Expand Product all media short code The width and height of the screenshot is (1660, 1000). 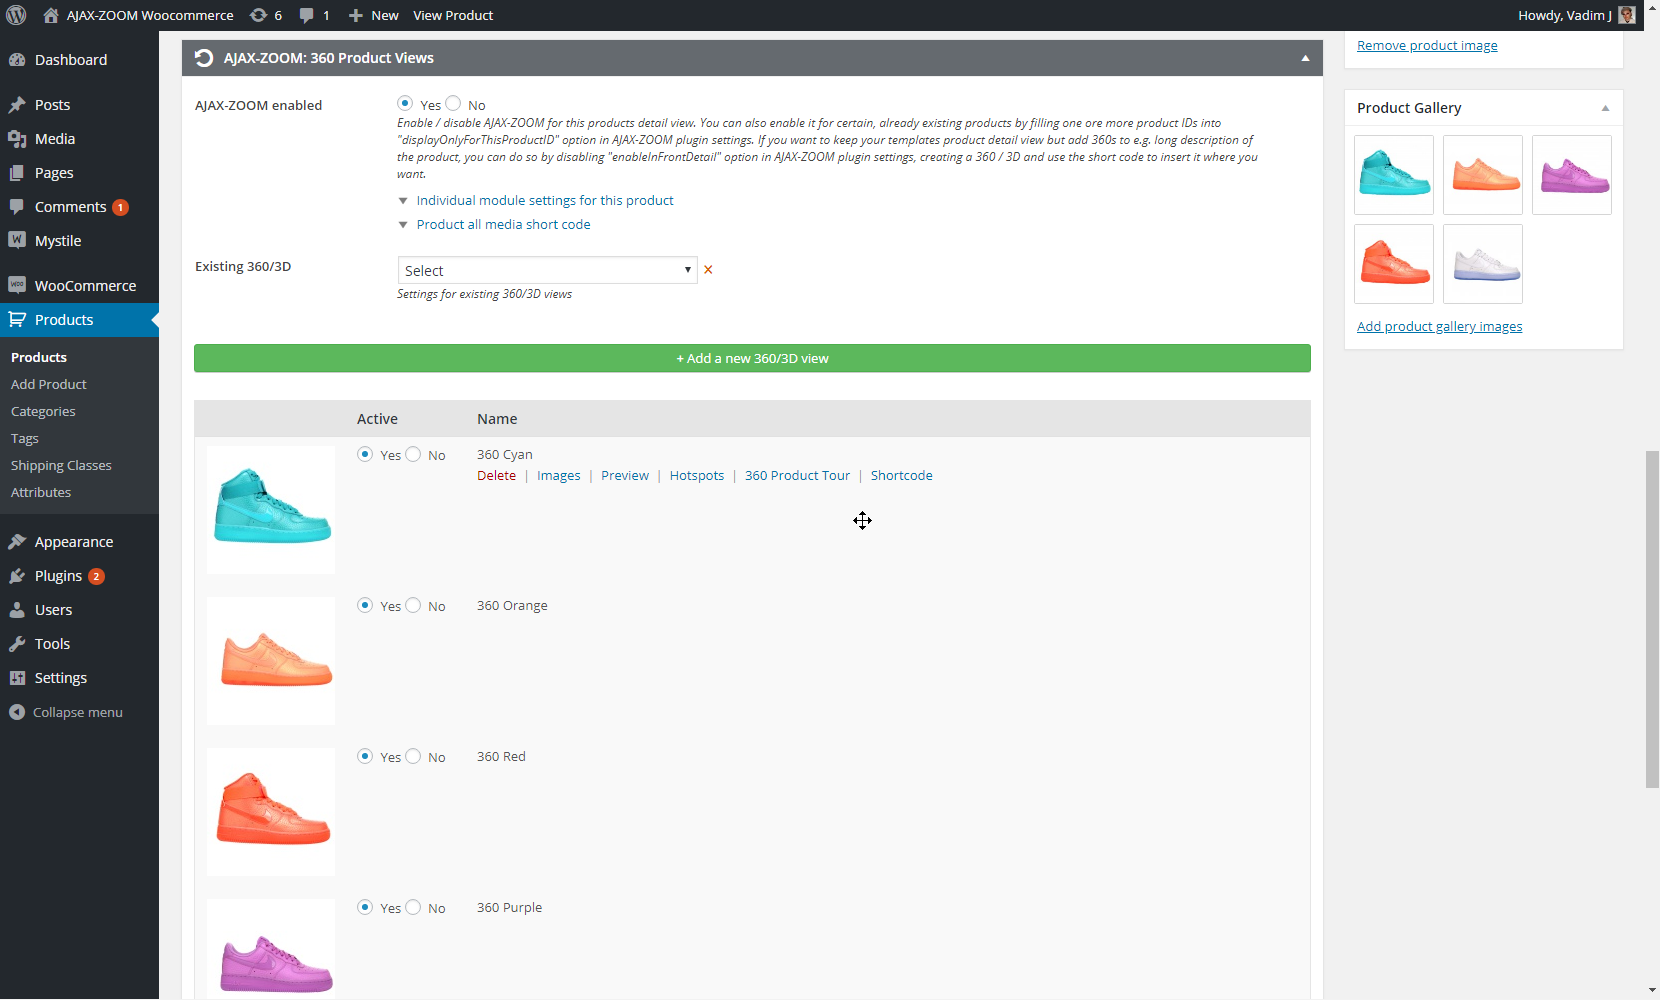pyautogui.click(x=503, y=224)
